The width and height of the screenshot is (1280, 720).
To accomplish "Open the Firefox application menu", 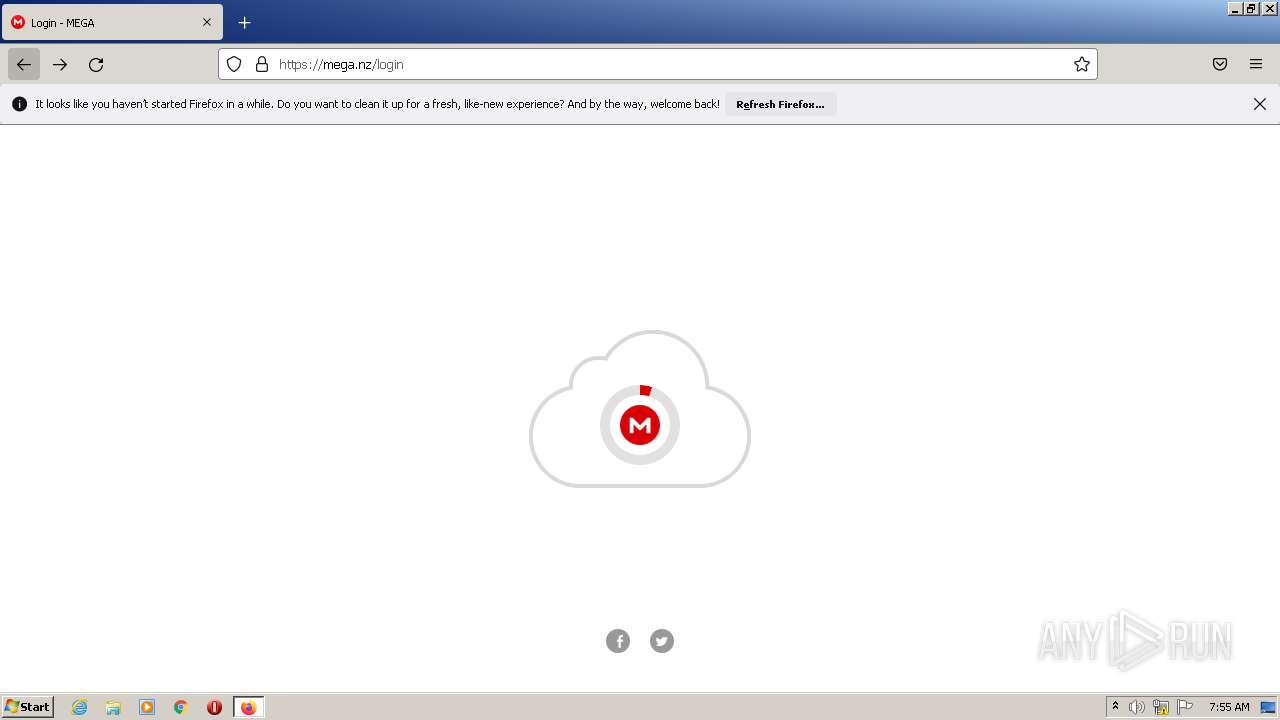I will tap(1256, 64).
